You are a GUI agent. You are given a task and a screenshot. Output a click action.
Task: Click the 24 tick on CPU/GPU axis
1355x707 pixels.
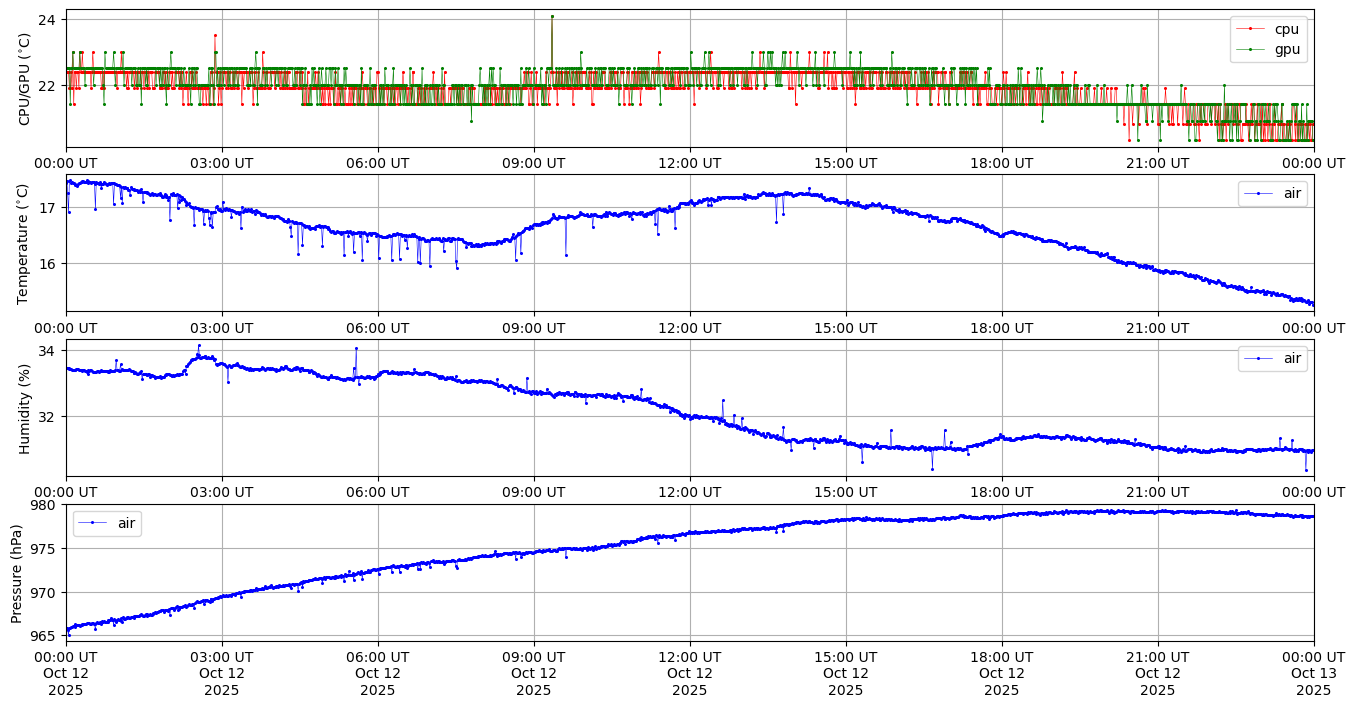(48, 20)
